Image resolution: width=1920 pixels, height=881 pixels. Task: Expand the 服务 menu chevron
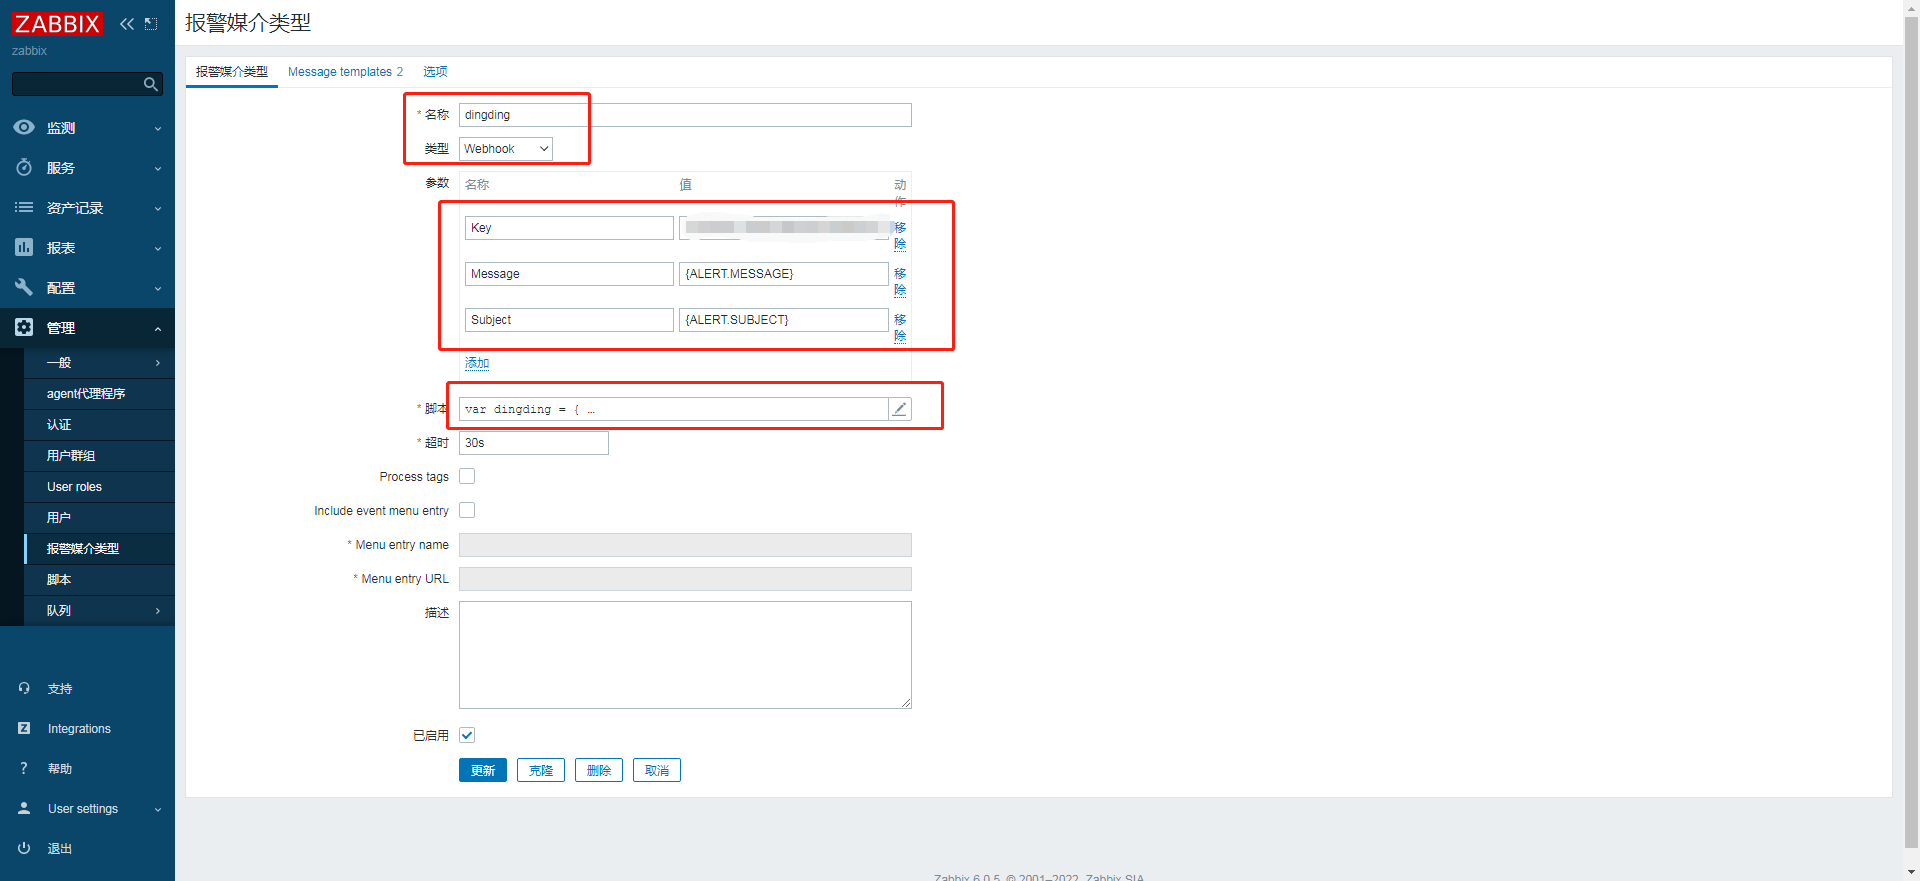(158, 168)
